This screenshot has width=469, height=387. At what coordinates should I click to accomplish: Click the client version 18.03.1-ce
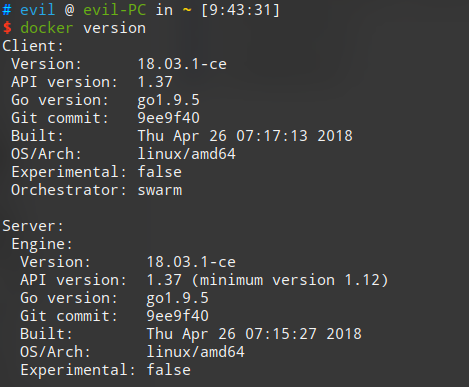click(182, 64)
